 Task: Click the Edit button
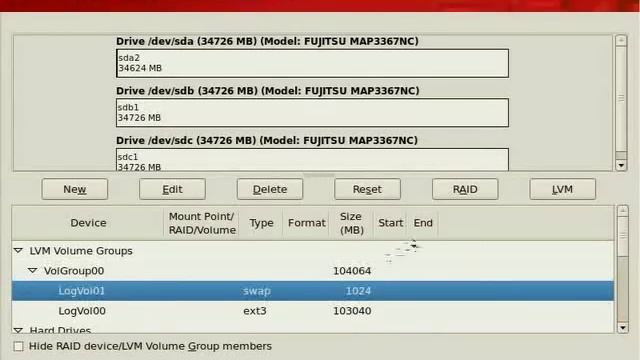pos(172,189)
